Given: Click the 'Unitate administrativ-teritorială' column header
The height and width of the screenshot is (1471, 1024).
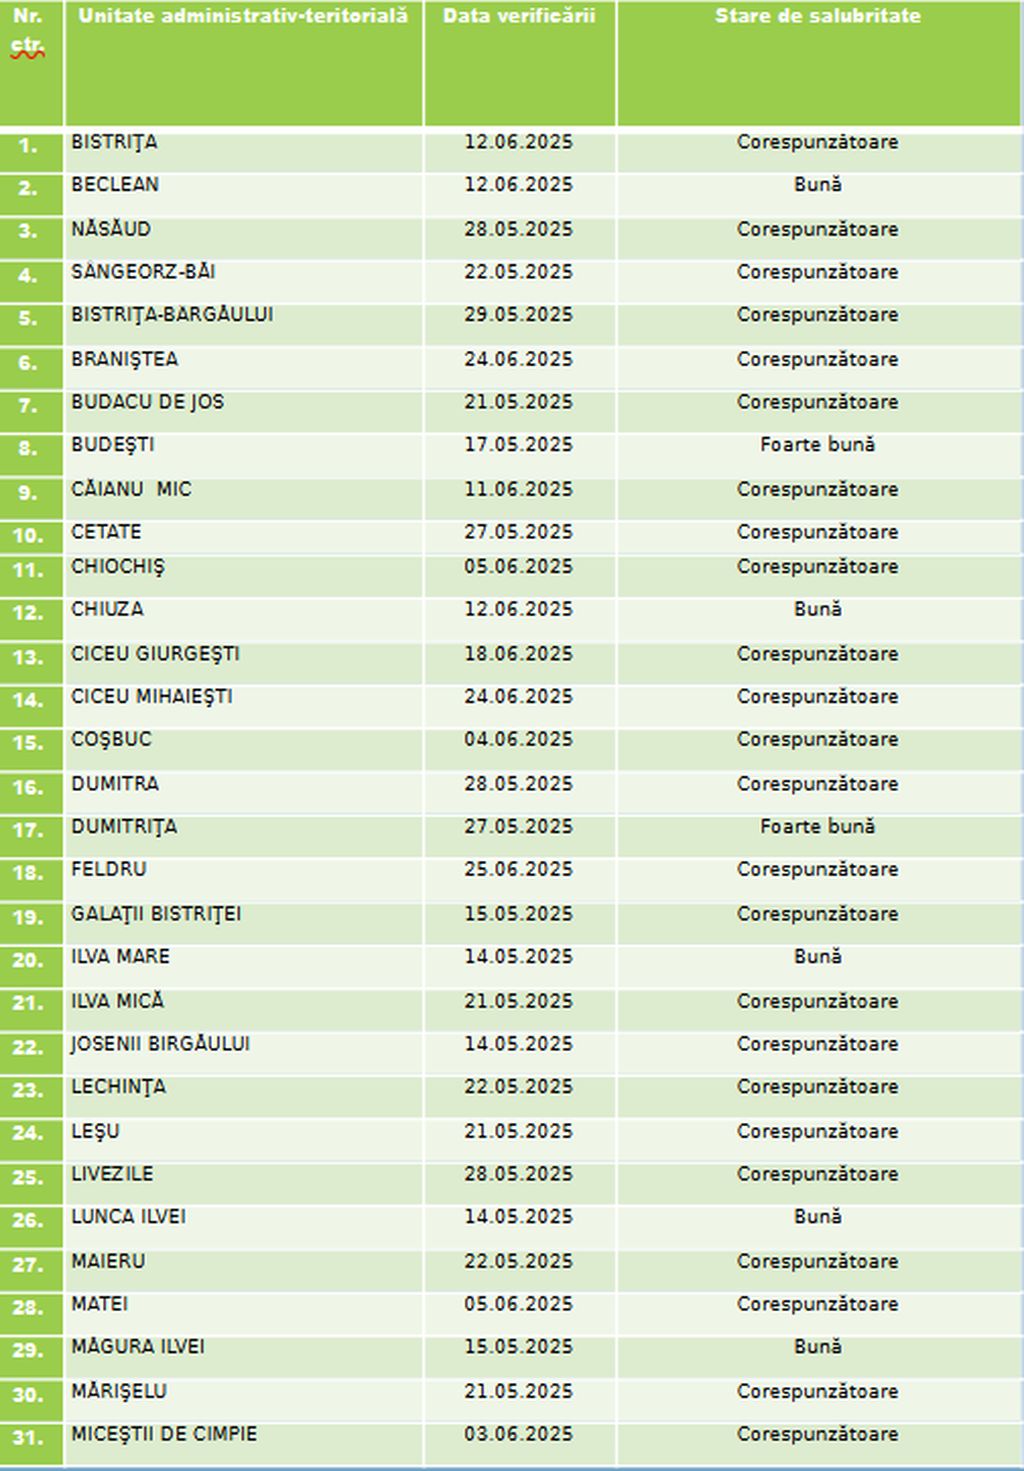Looking at the screenshot, I should pos(243,16).
